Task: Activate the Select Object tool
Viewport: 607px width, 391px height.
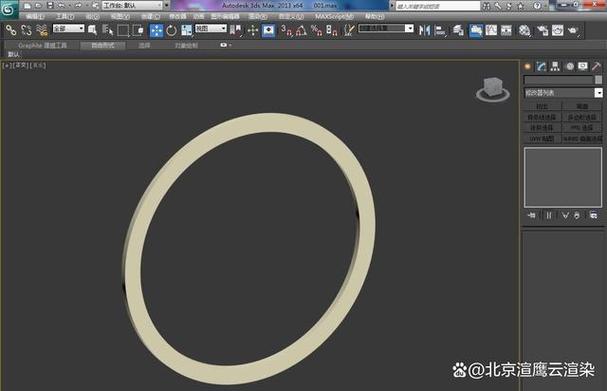Action: 92,30
